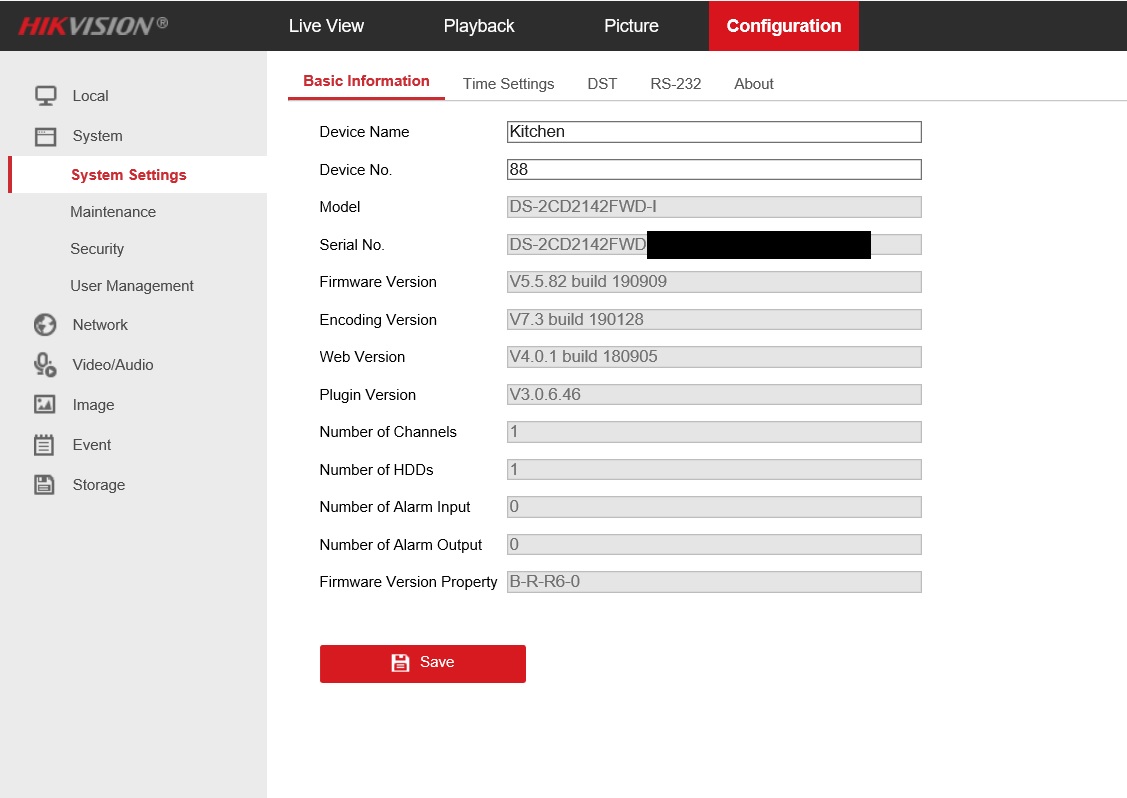The width and height of the screenshot is (1127, 798).
Task: Click the Local monitor icon
Action: 45,96
